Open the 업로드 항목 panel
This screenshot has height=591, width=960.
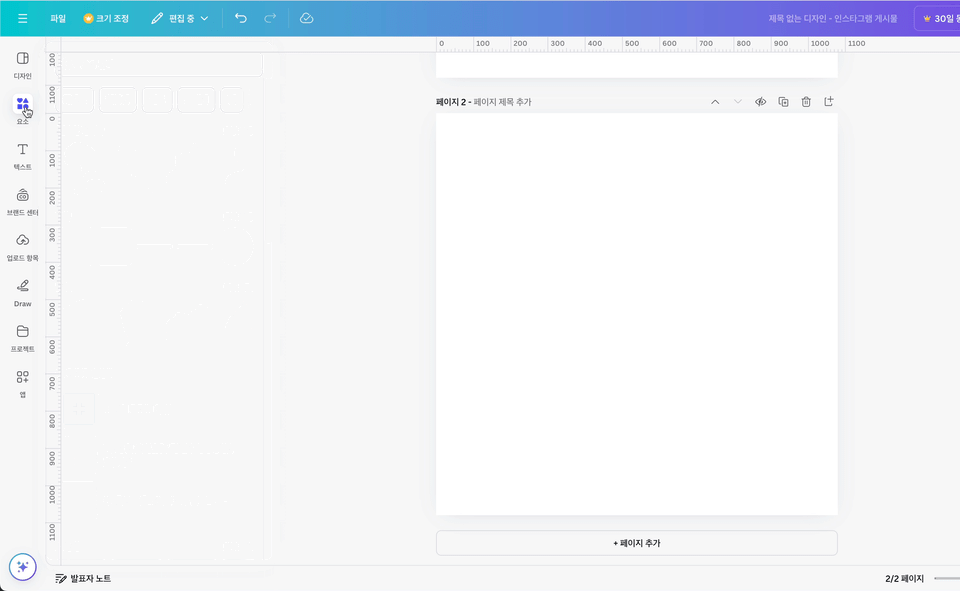(x=22, y=245)
